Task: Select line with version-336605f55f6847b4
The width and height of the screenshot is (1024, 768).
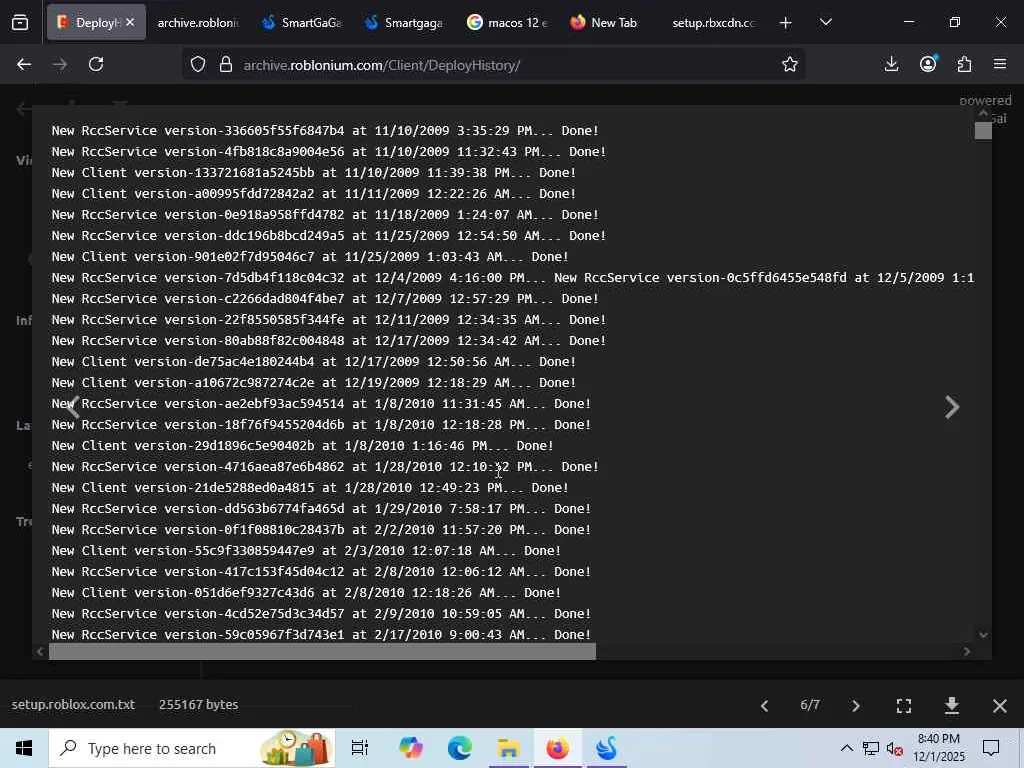Action: point(325,131)
